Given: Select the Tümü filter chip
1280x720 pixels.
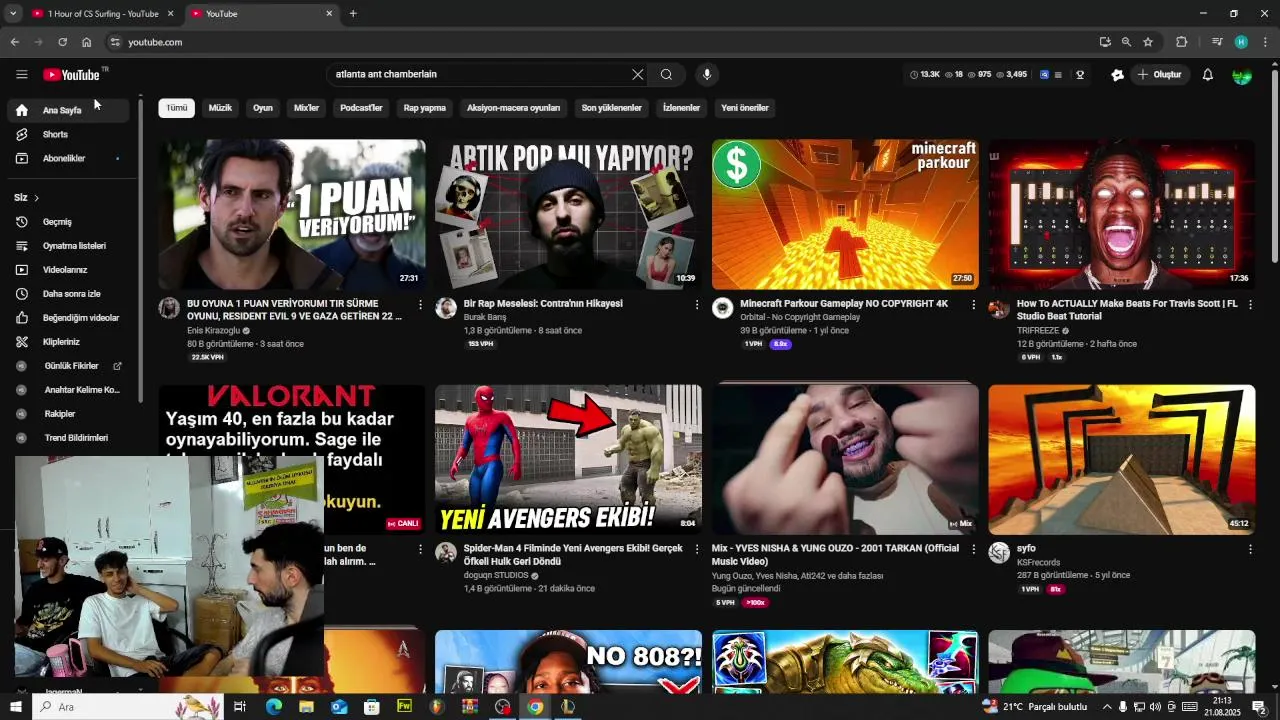Looking at the screenshot, I should [177, 108].
